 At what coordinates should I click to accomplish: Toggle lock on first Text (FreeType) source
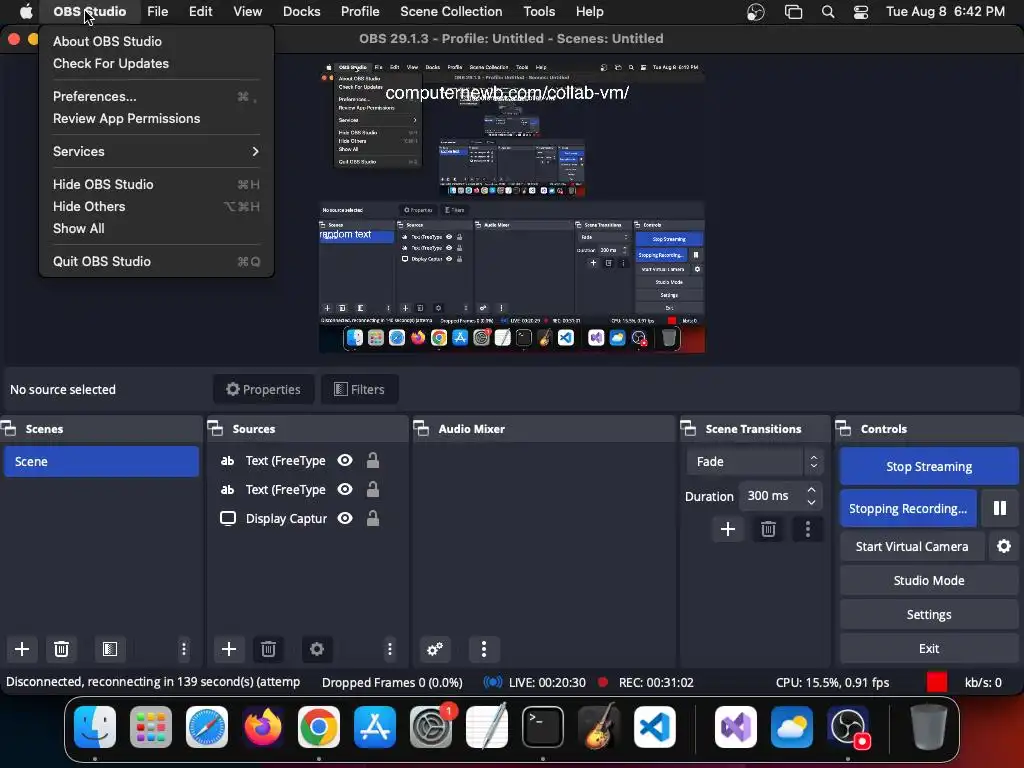[373, 460]
